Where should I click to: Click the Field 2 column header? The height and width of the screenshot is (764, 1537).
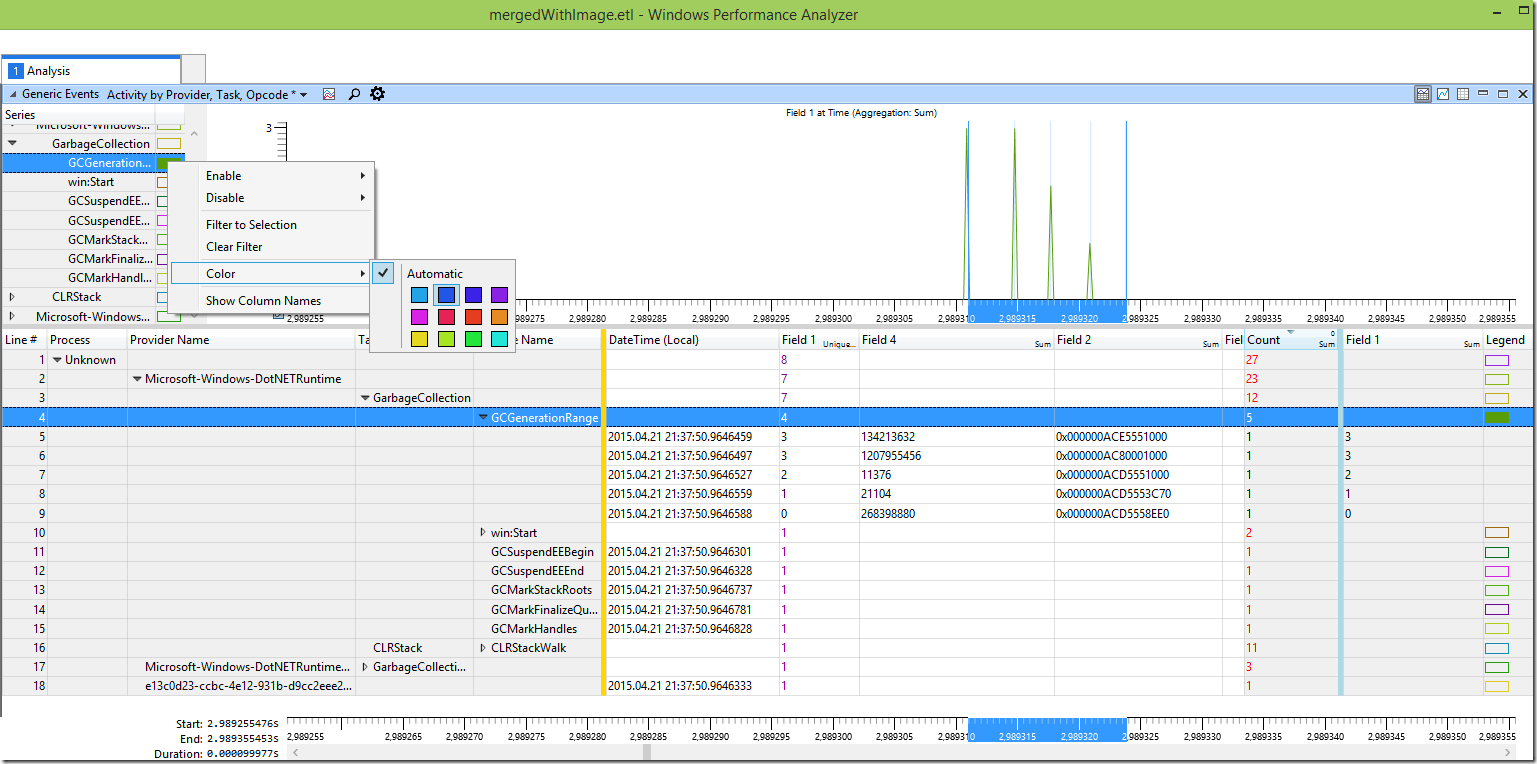pos(1138,340)
